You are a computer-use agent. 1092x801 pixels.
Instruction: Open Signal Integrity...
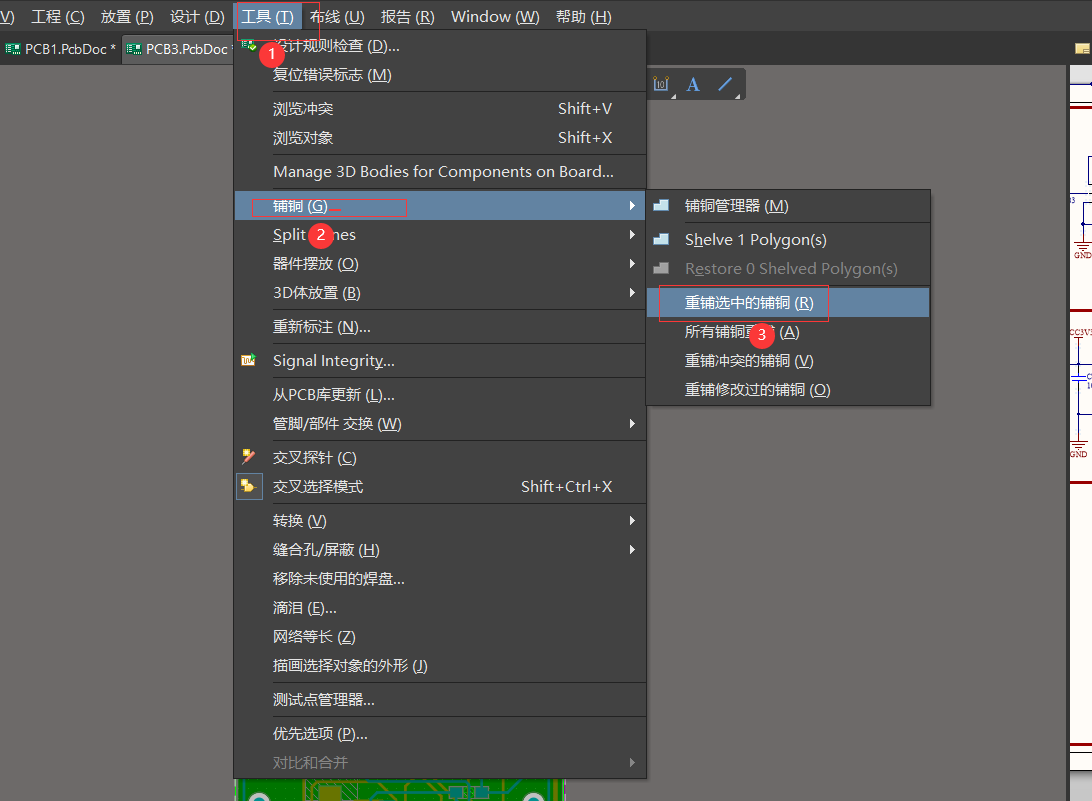(x=440, y=361)
